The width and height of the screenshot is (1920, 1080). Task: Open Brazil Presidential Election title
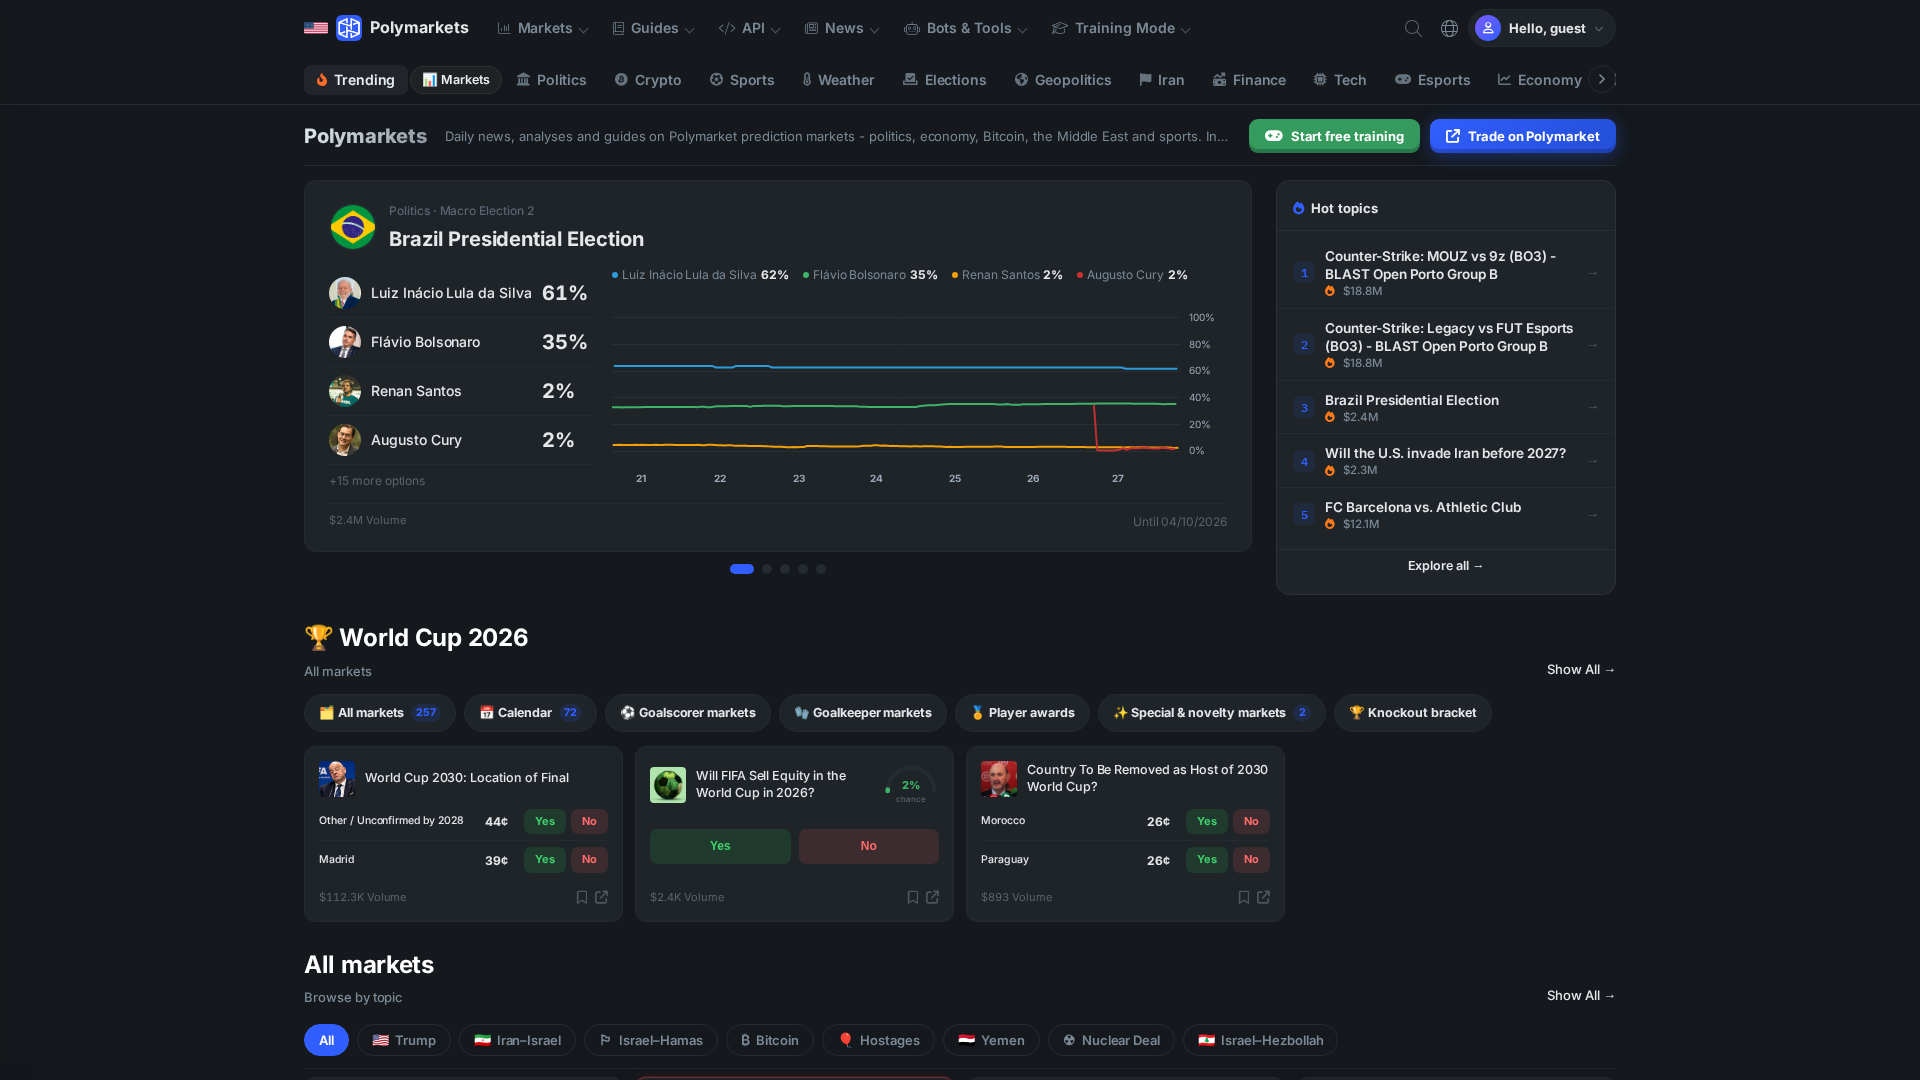[516, 239]
